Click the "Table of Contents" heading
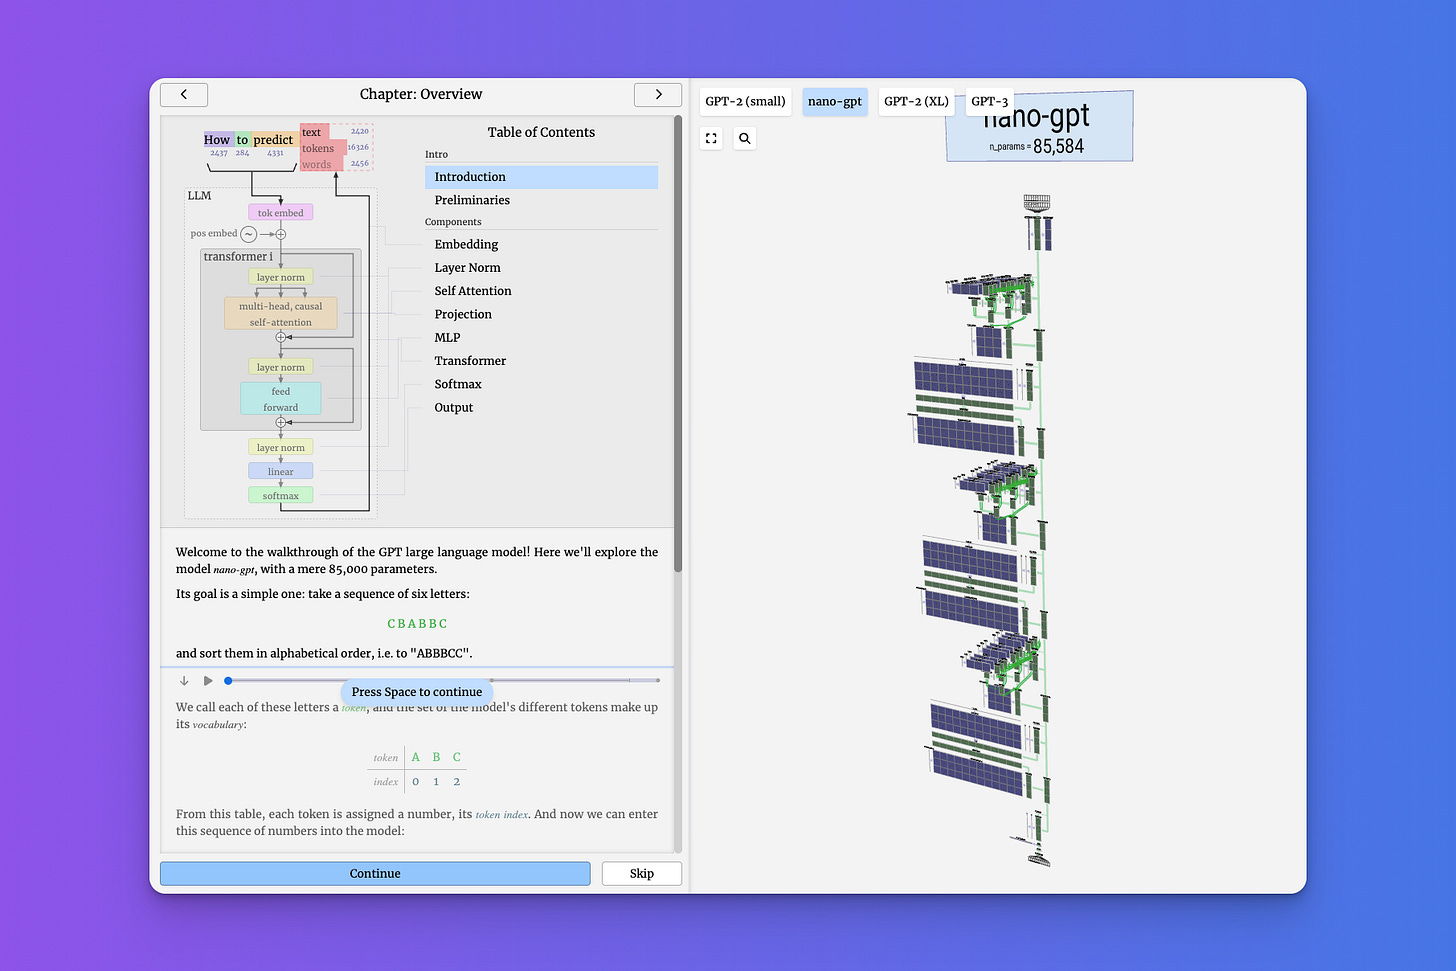The height and width of the screenshot is (971, 1456). (x=541, y=132)
